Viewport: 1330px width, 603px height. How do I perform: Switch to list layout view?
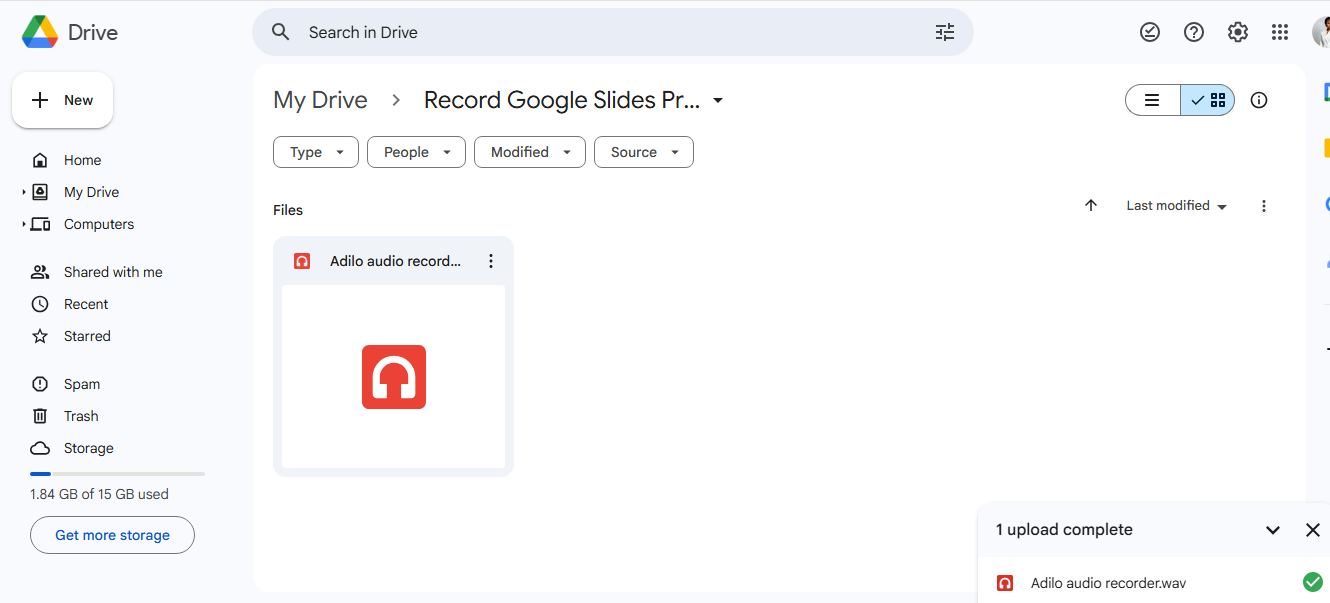[x=1153, y=100]
